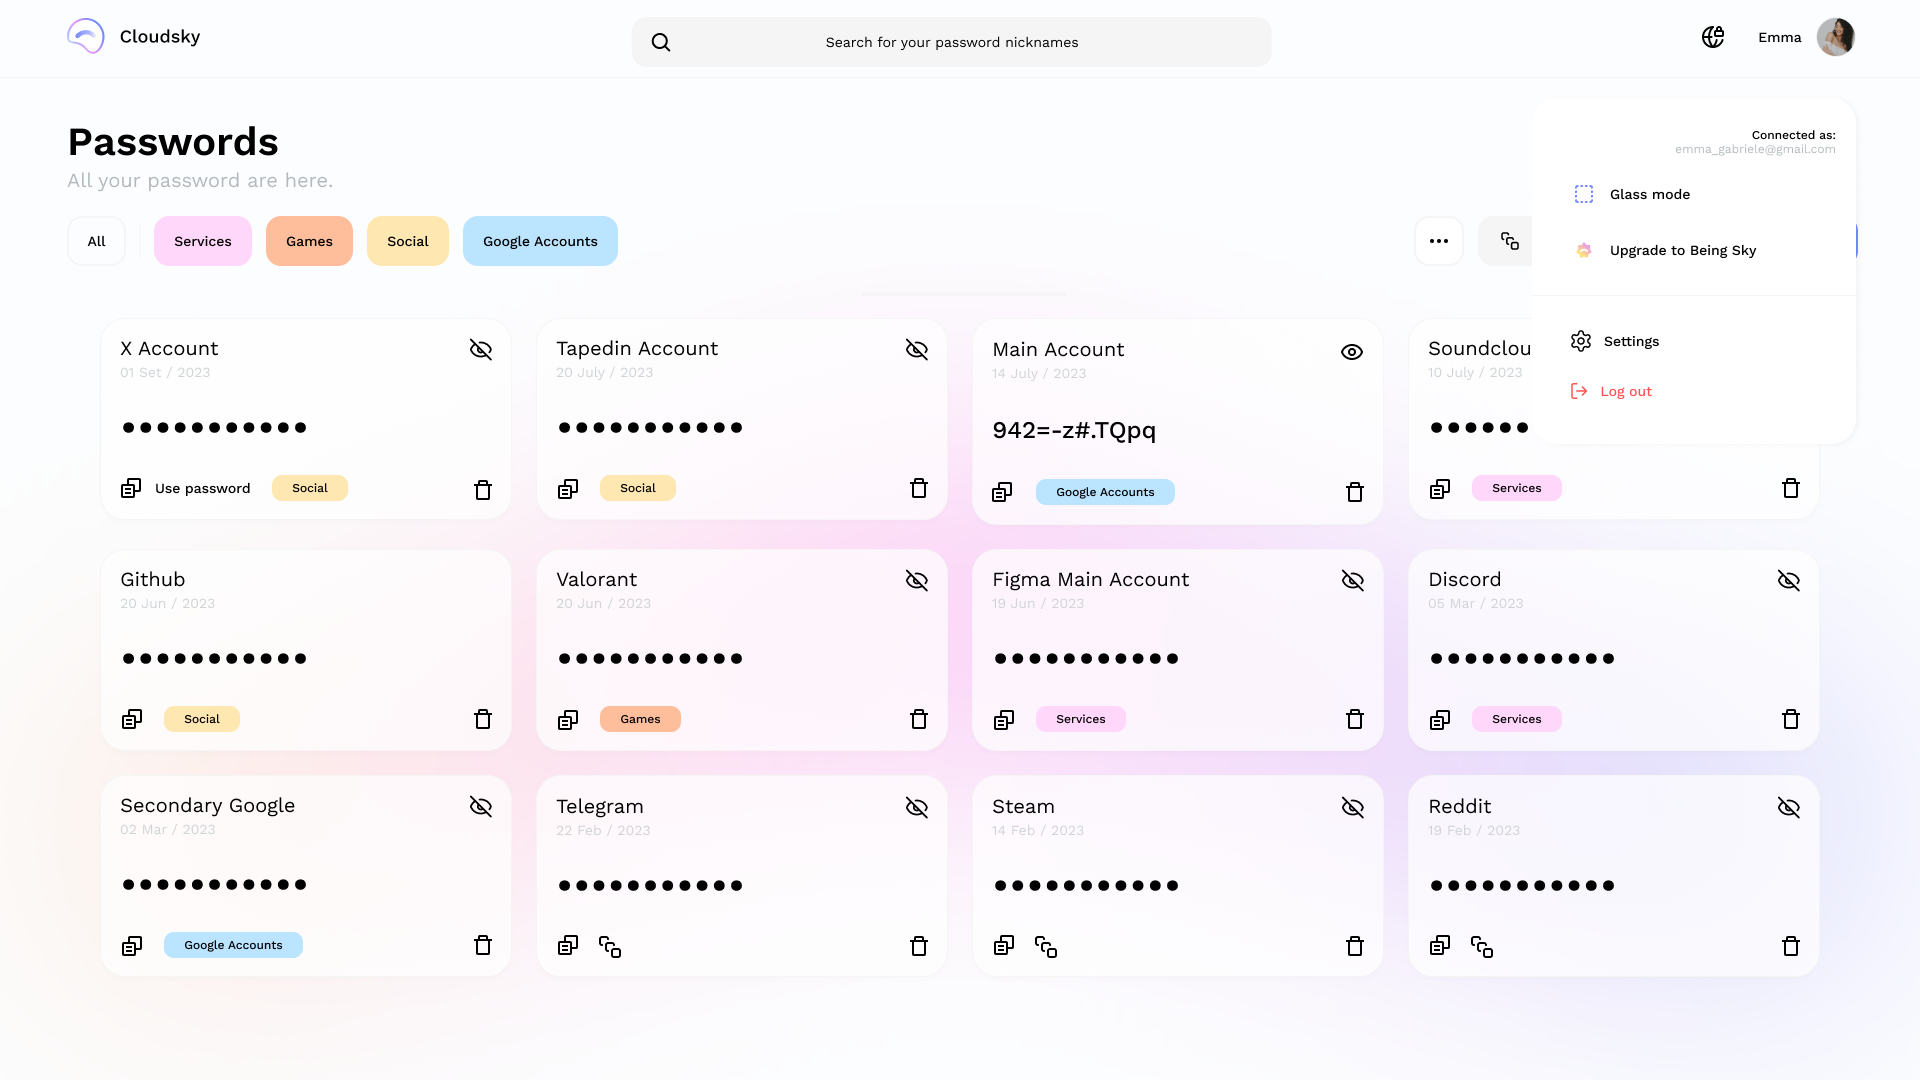Viewport: 1920px width, 1080px height.
Task: Show the Secondary Google password
Action: click(x=481, y=806)
